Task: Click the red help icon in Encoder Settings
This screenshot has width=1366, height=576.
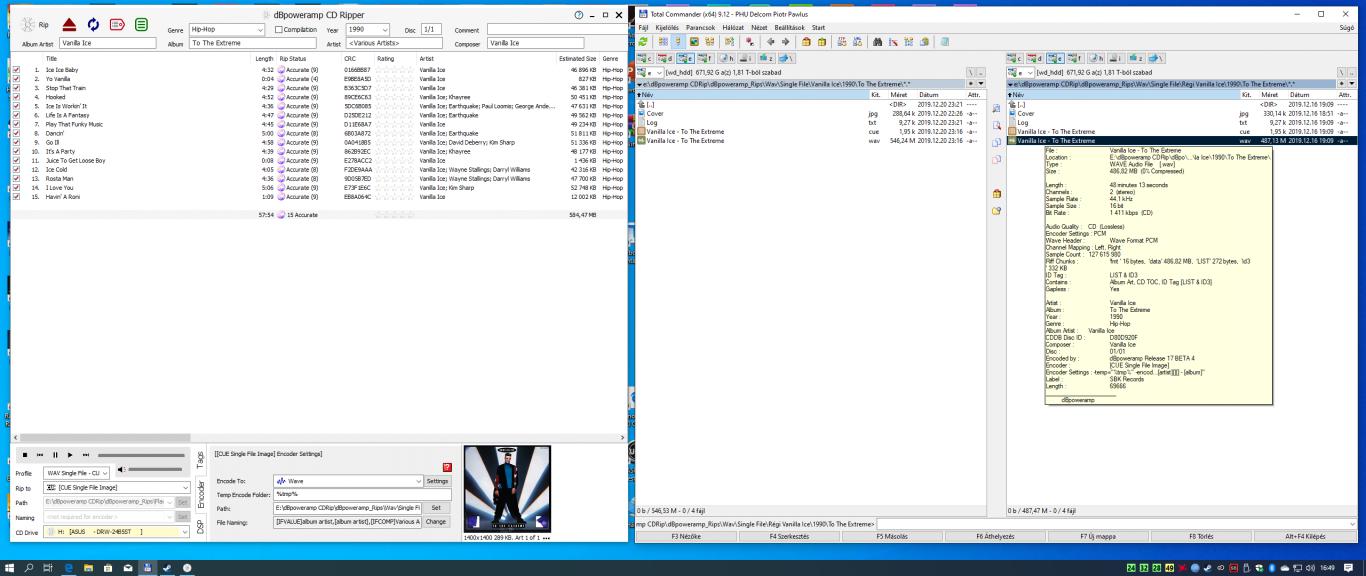Action: click(447, 467)
